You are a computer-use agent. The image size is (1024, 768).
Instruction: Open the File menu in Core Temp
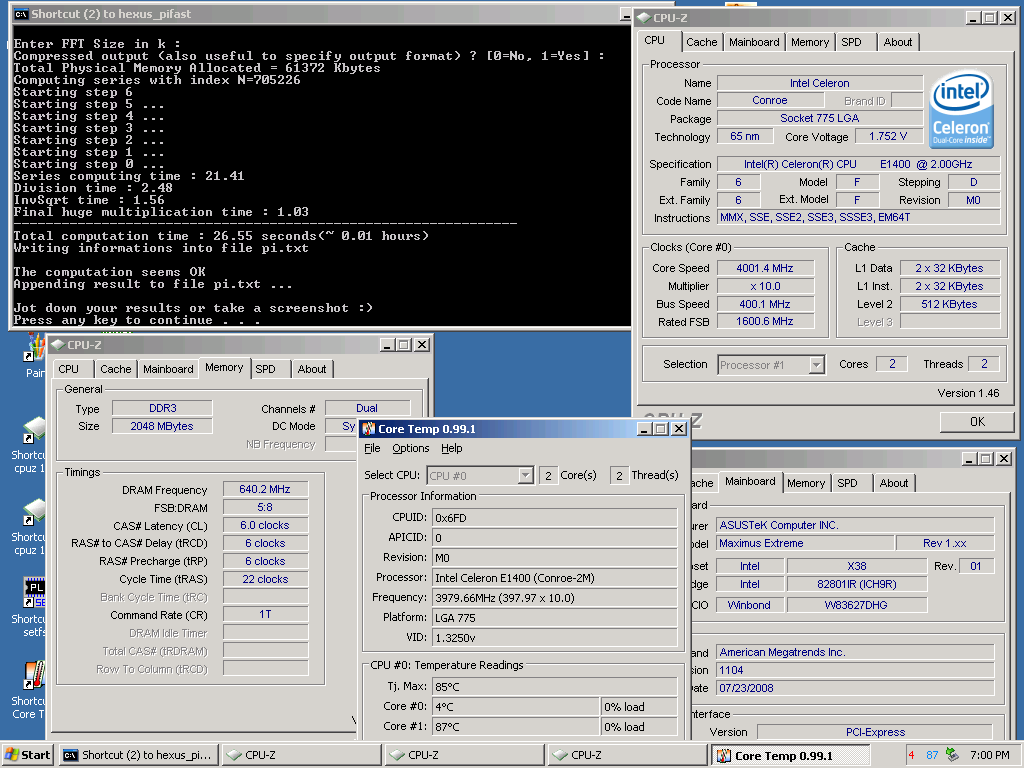[x=372, y=448]
